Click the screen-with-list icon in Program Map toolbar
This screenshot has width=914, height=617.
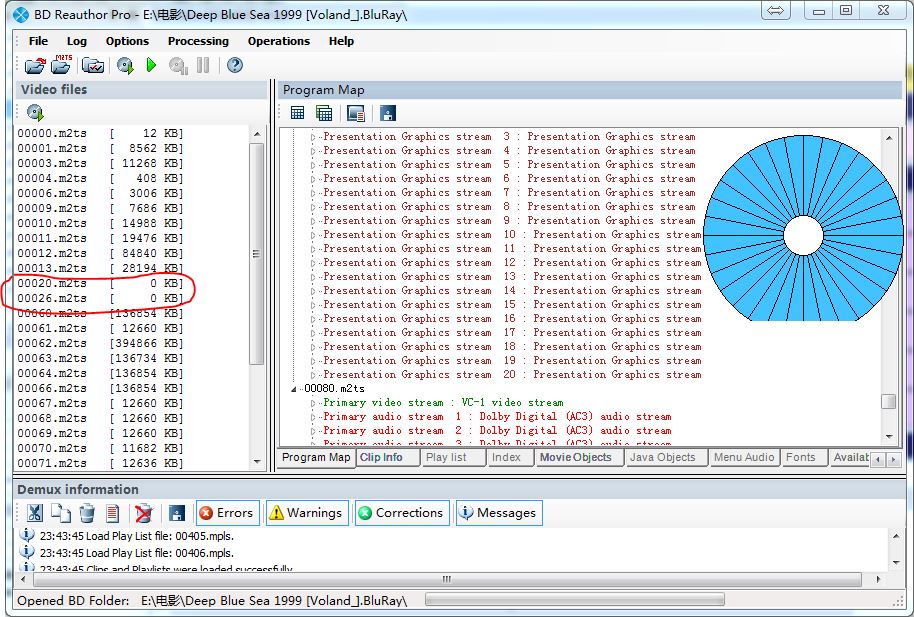click(356, 113)
